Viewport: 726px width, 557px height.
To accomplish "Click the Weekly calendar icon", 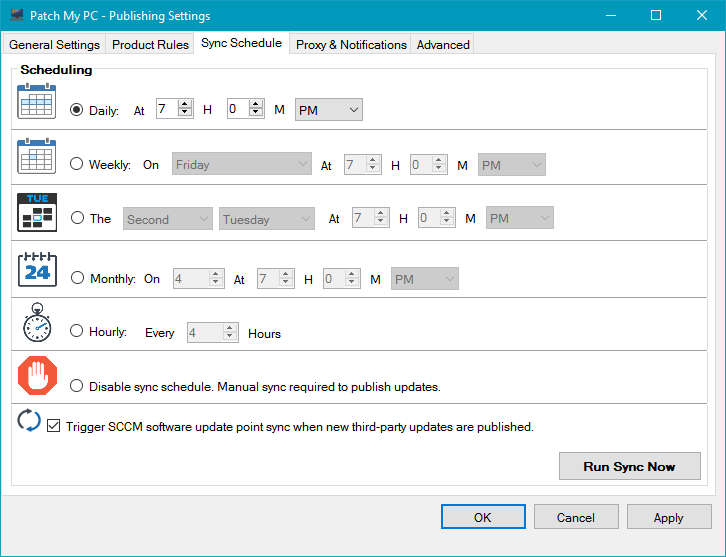I will click(37, 156).
